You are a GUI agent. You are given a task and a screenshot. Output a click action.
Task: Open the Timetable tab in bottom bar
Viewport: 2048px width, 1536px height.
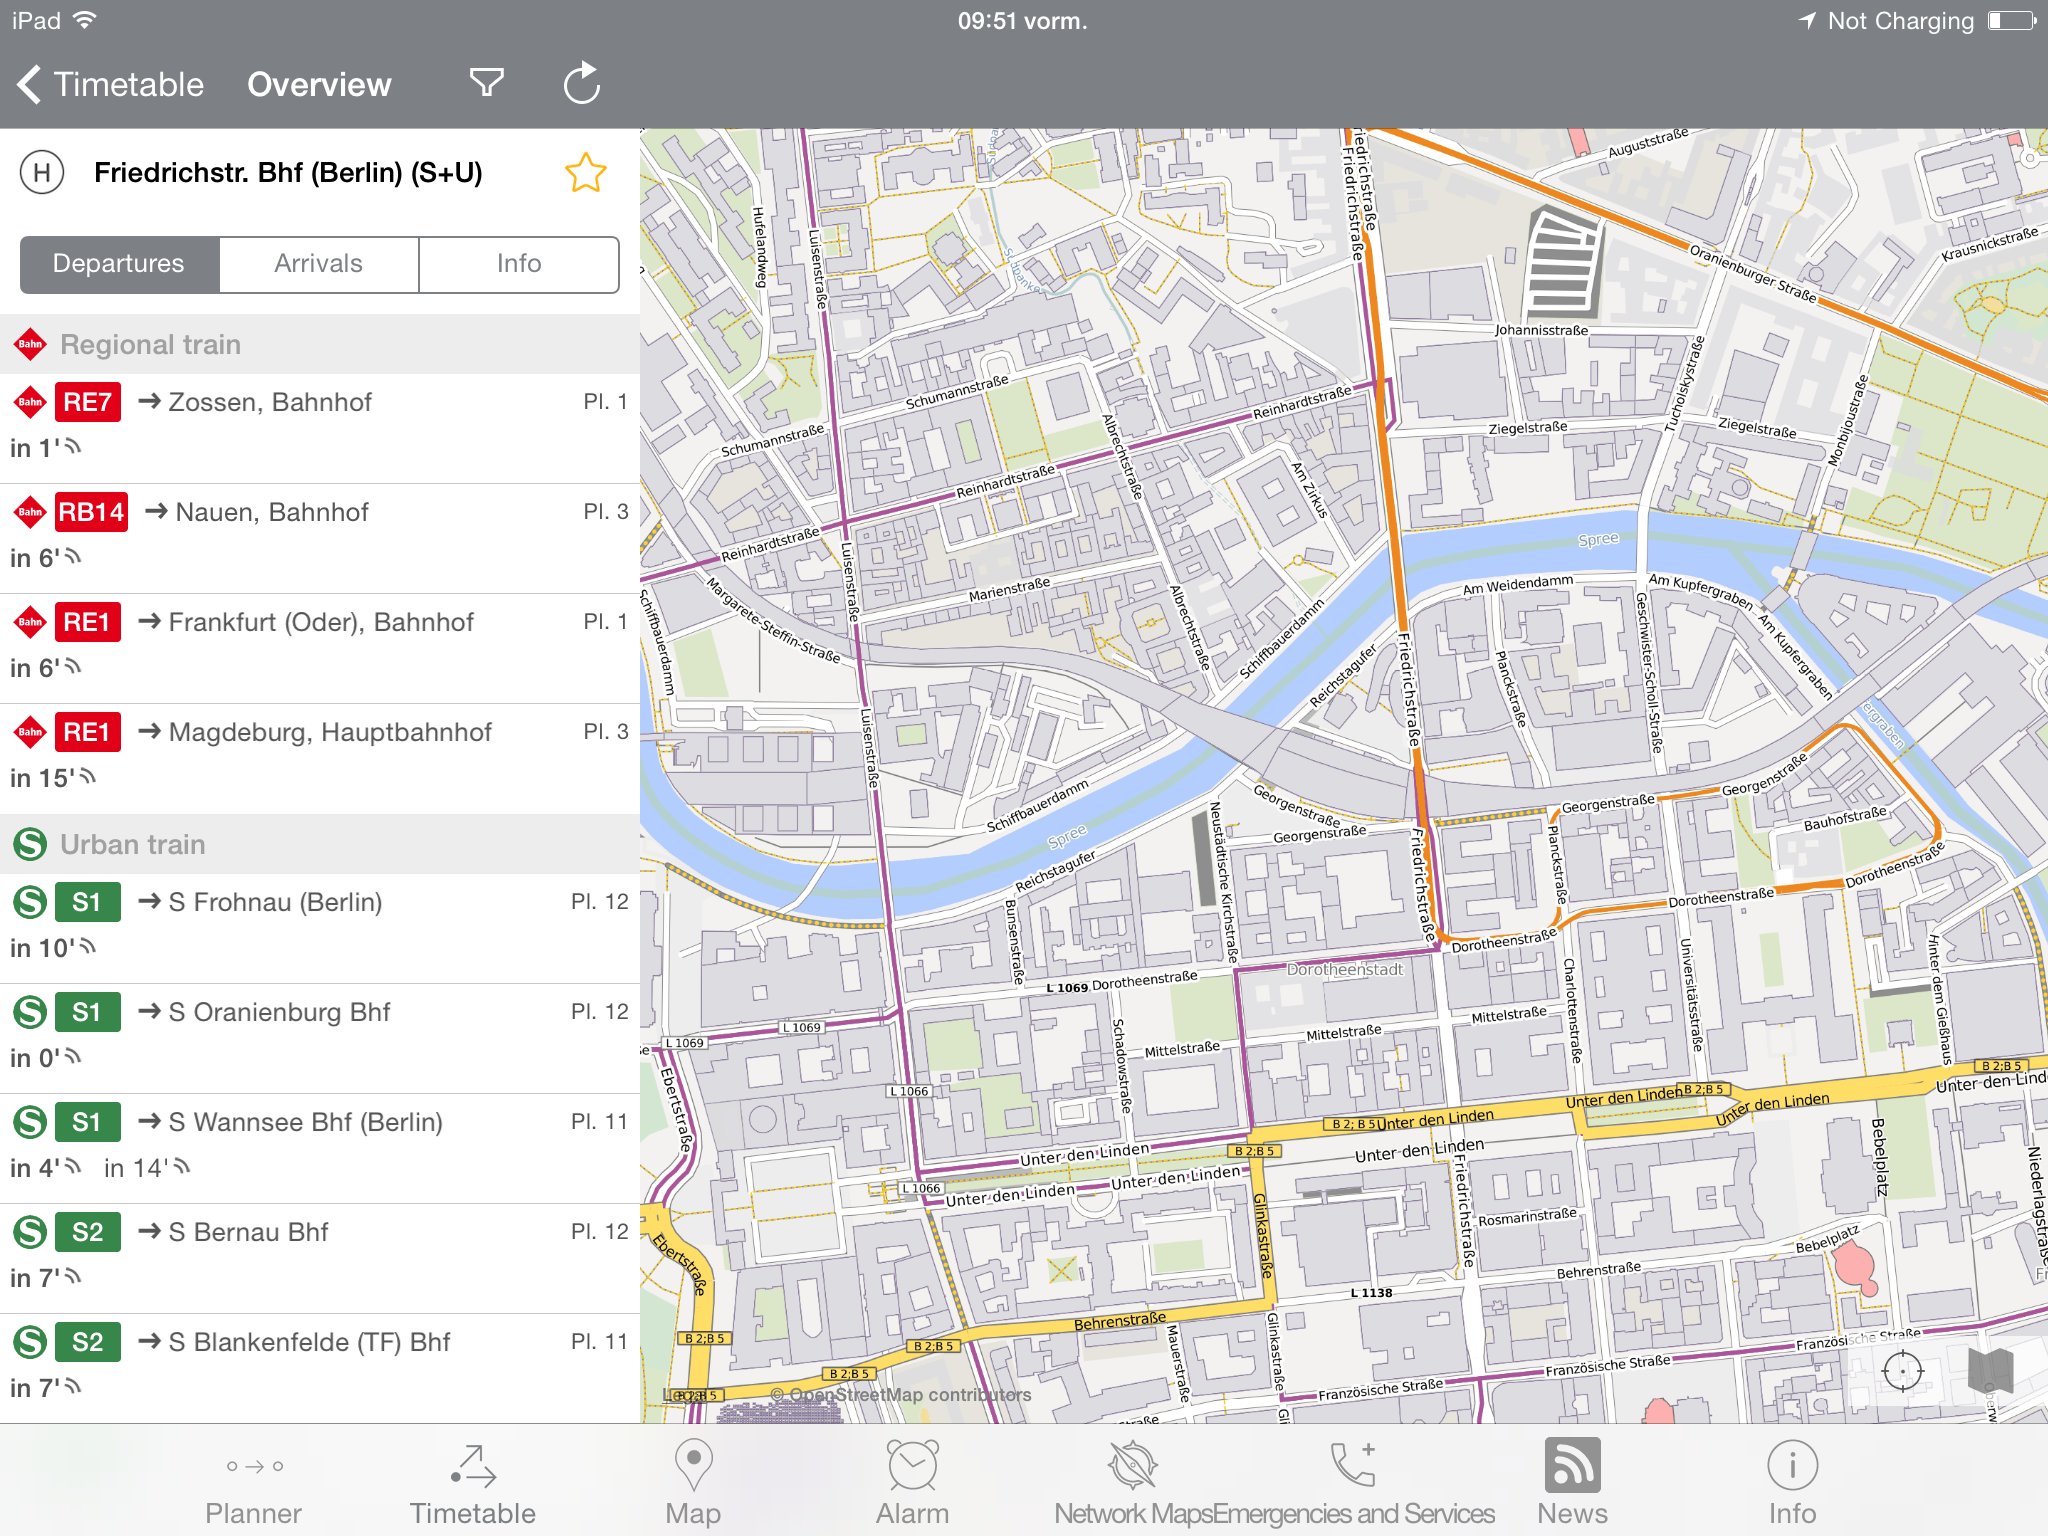pyautogui.click(x=473, y=1484)
